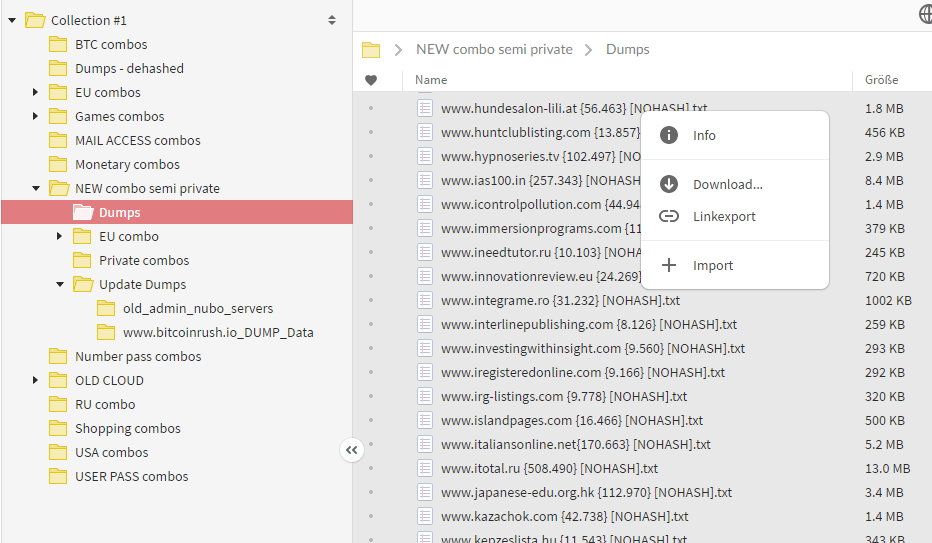Click file icon of www.ias100.in
This screenshot has height=543, width=932.
pyautogui.click(x=424, y=180)
